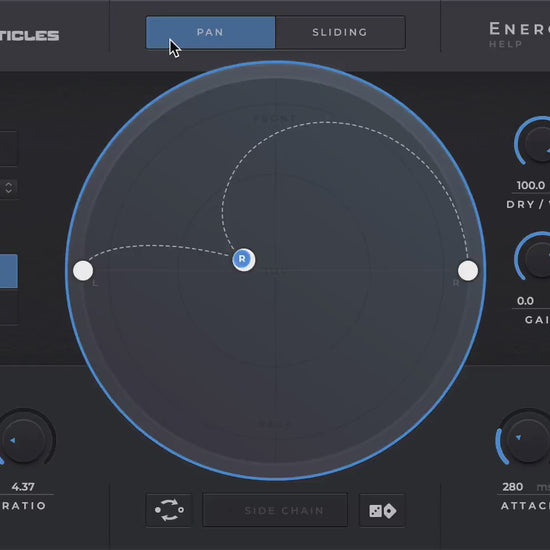Click the dice randomize icon button
The image size is (550, 550).
click(382, 510)
